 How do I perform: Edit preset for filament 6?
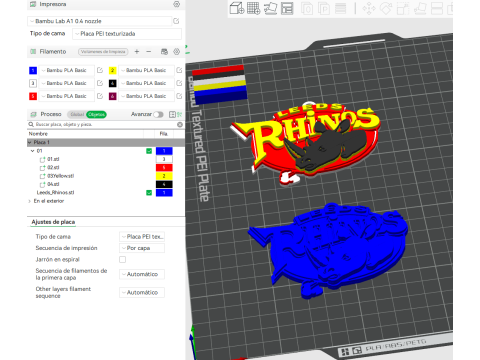click(179, 96)
